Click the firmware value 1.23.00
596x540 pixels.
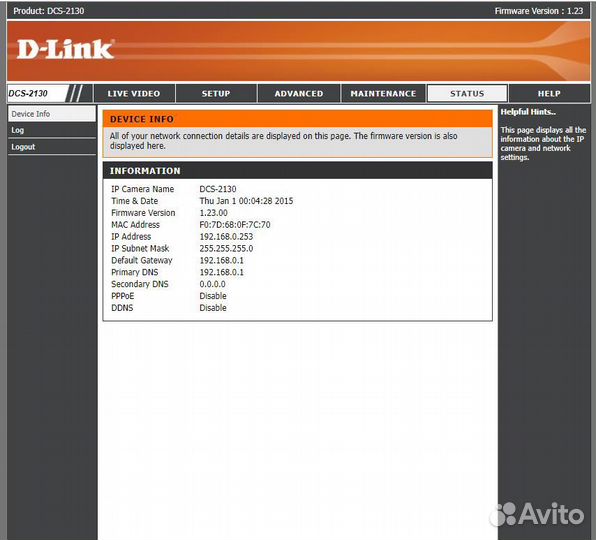pyautogui.click(x=214, y=213)
